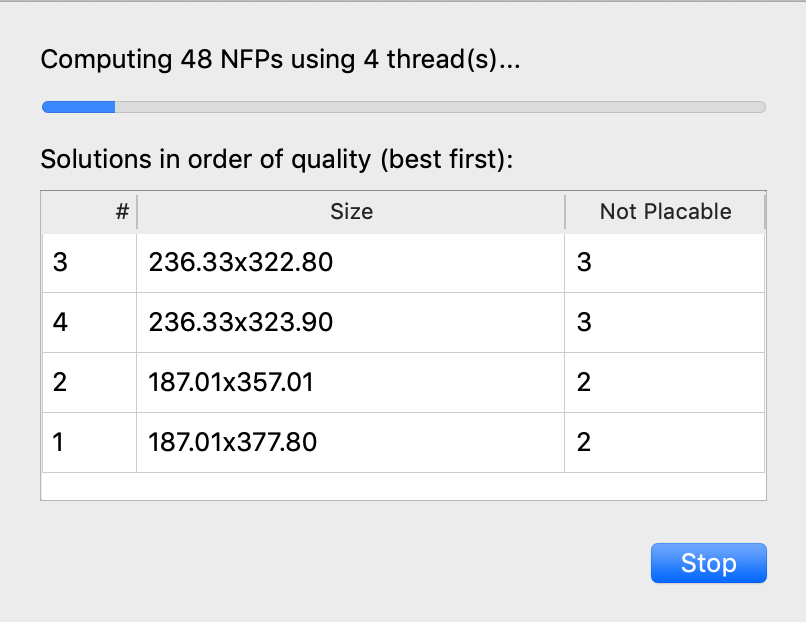Click the 'Solutions in order of quality' label

(x=276, y=159)
